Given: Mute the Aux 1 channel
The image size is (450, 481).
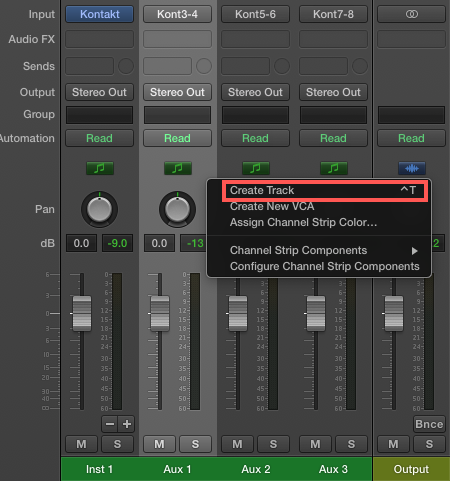Looking at the screenshot, I should tap(159, 444).
